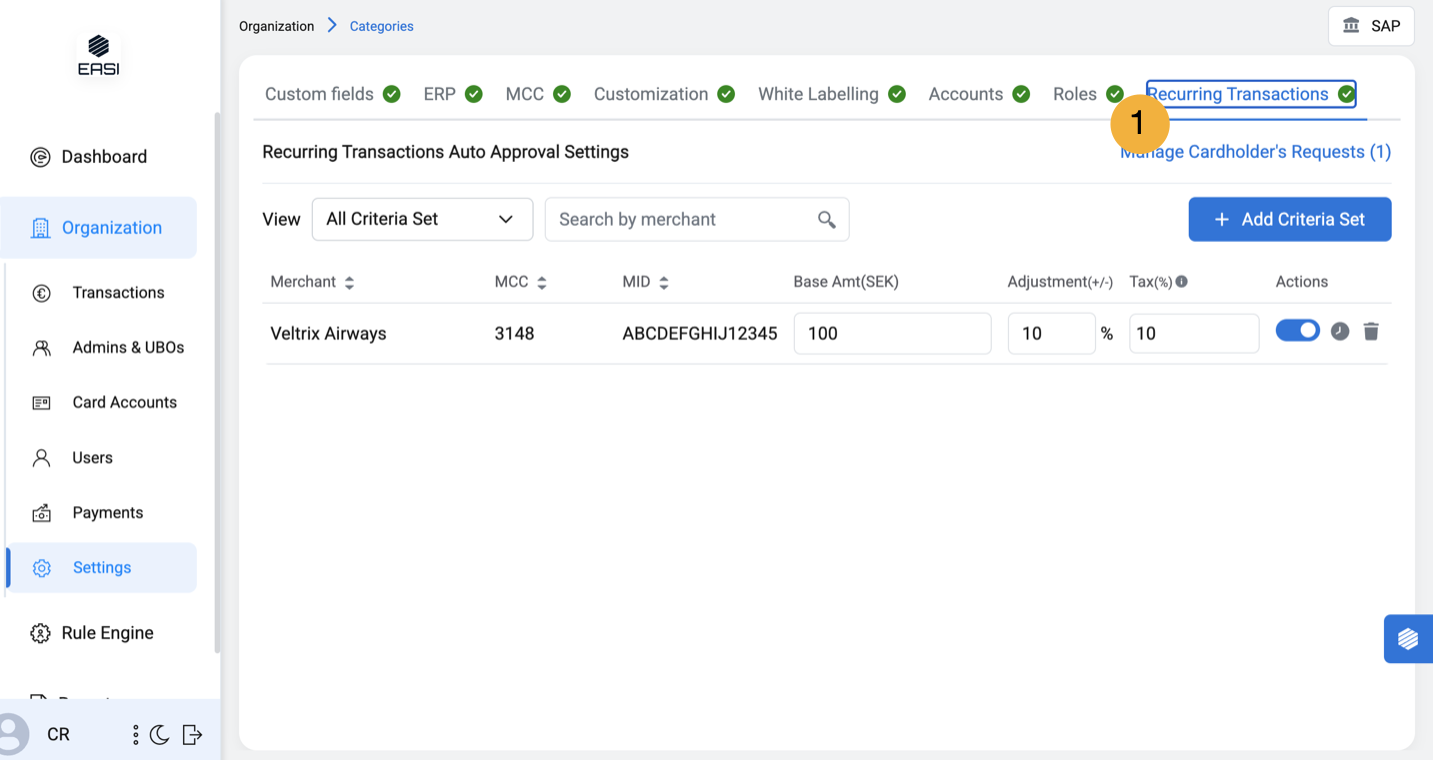The width and height of the screenshot is (1436, 760).
Task: Open the three-dot user menu
Action: [x=135, y=735]
